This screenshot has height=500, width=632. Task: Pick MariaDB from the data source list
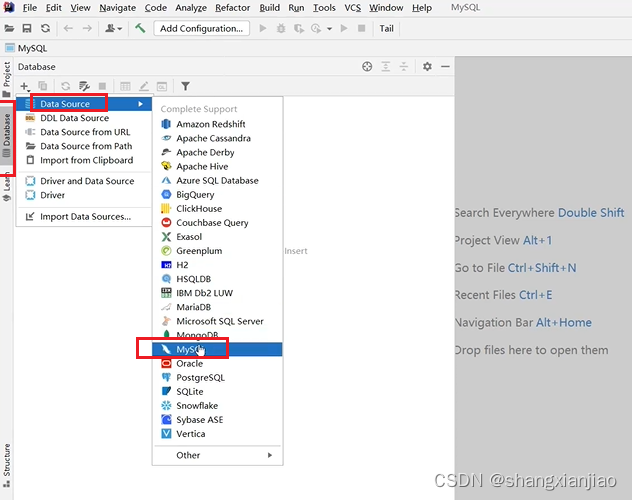tap(217, 307)
